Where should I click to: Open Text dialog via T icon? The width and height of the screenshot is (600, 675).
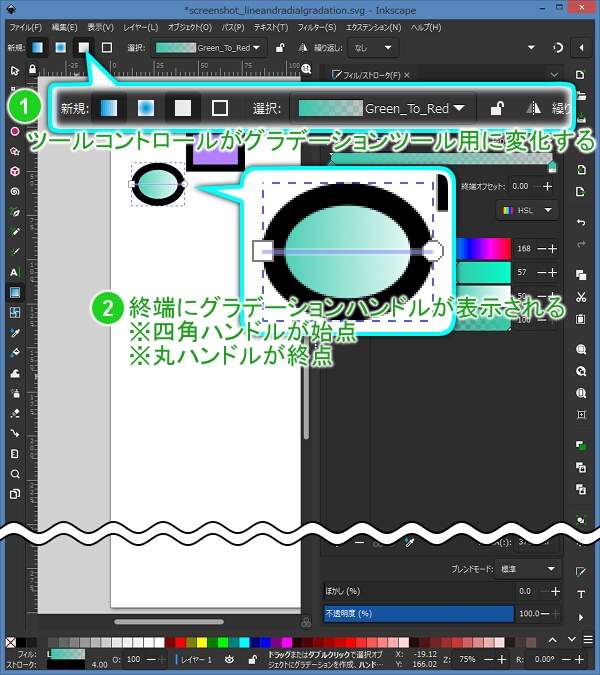[x=581, y=594]
